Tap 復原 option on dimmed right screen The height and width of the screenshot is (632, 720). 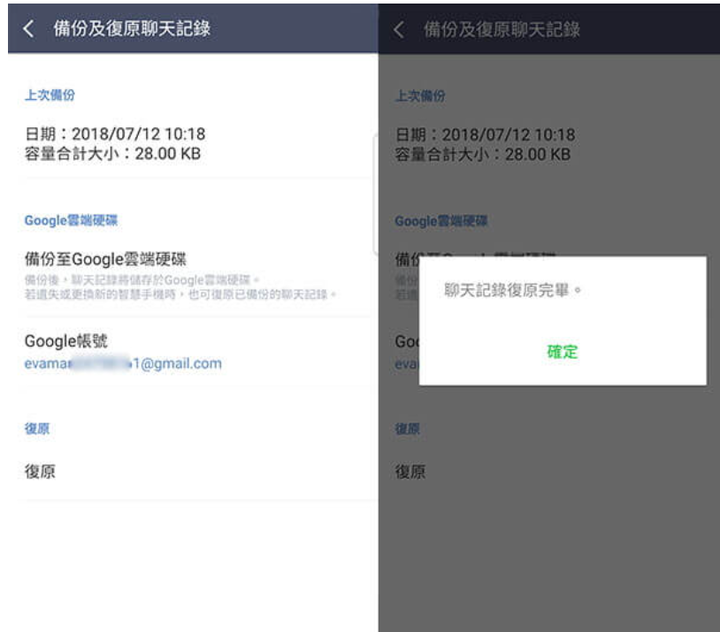pyautogui.click(x=410, y=472)
